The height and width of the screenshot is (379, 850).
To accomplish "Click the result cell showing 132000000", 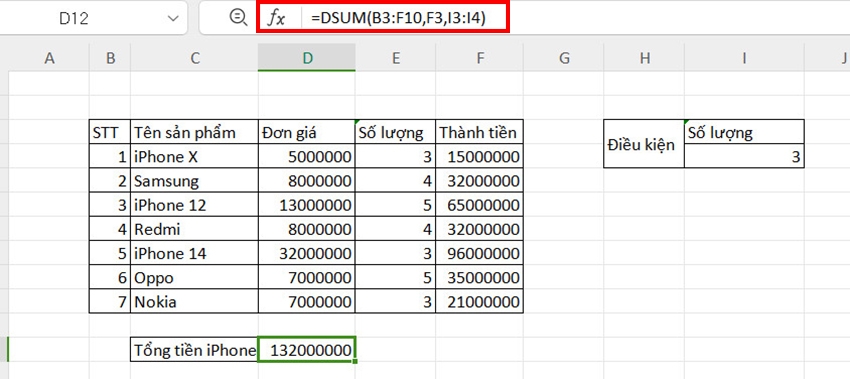I will 307,350.
